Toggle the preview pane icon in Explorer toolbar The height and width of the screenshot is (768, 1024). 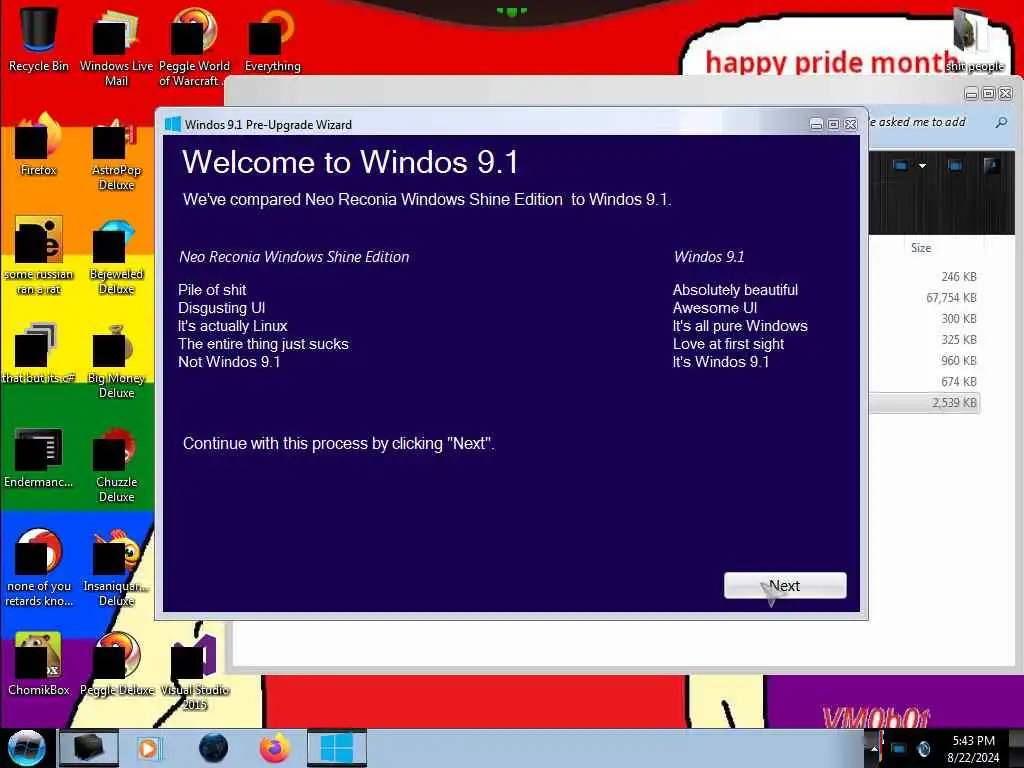point(955,166)
